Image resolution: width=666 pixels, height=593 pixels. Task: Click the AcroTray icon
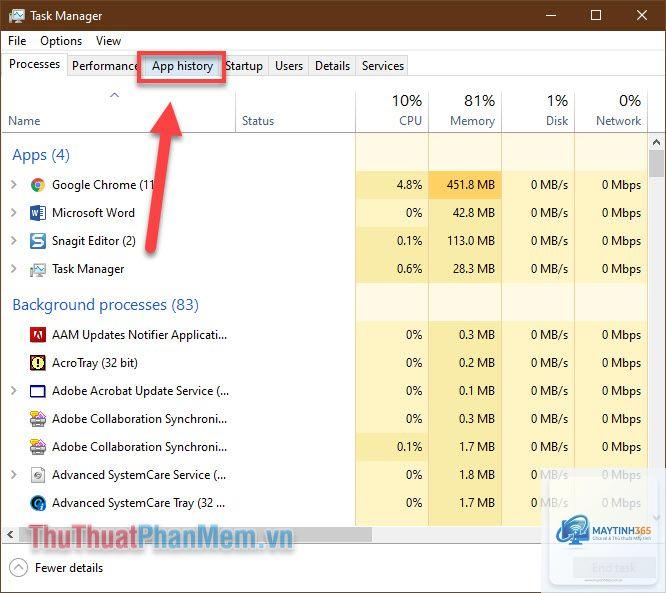tap(38, 363)
